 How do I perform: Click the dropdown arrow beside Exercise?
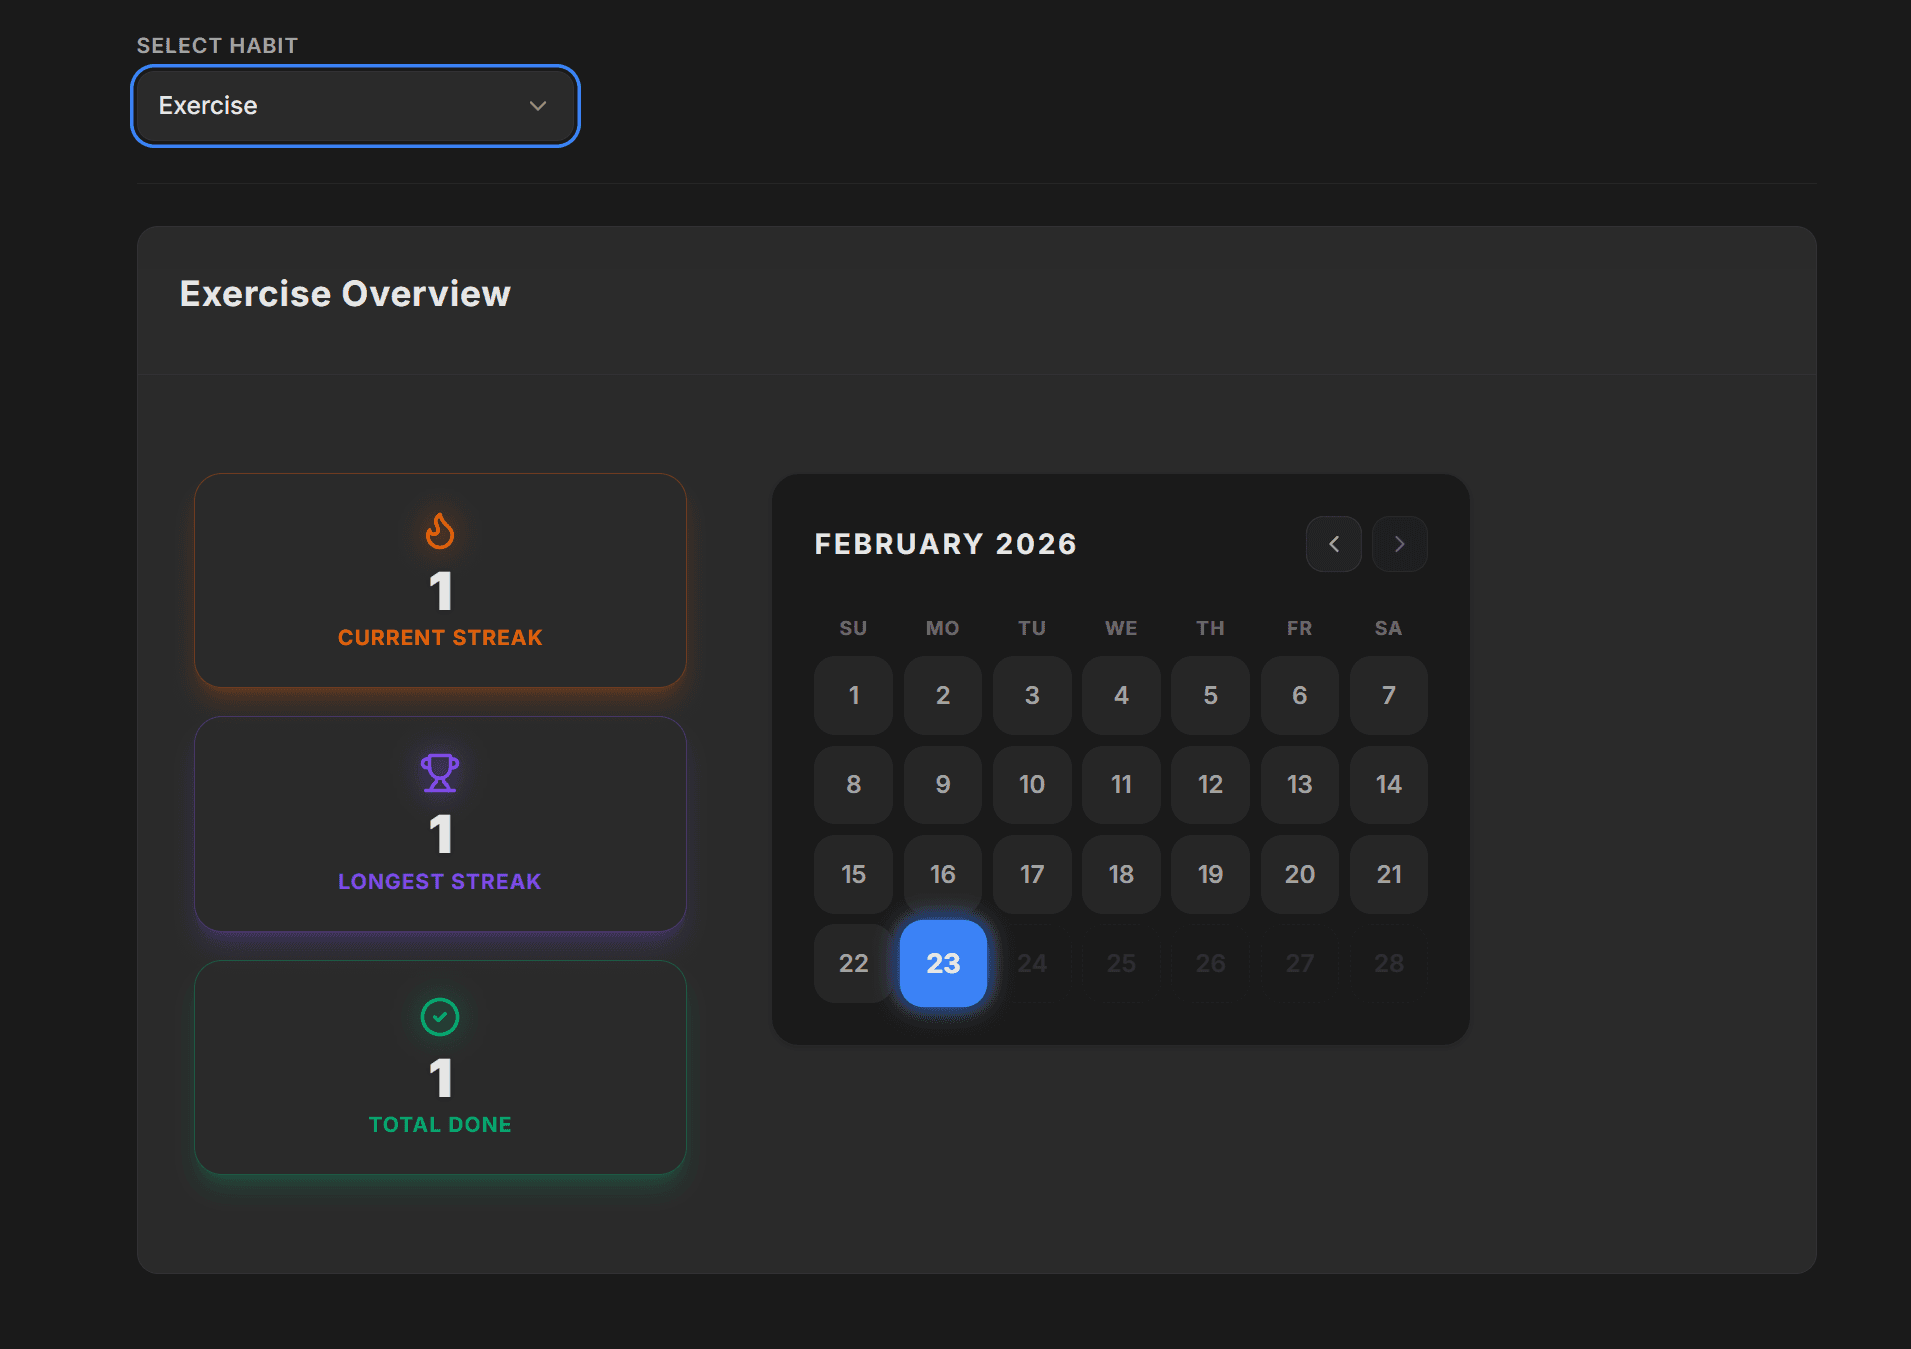[x=538, y=106]
